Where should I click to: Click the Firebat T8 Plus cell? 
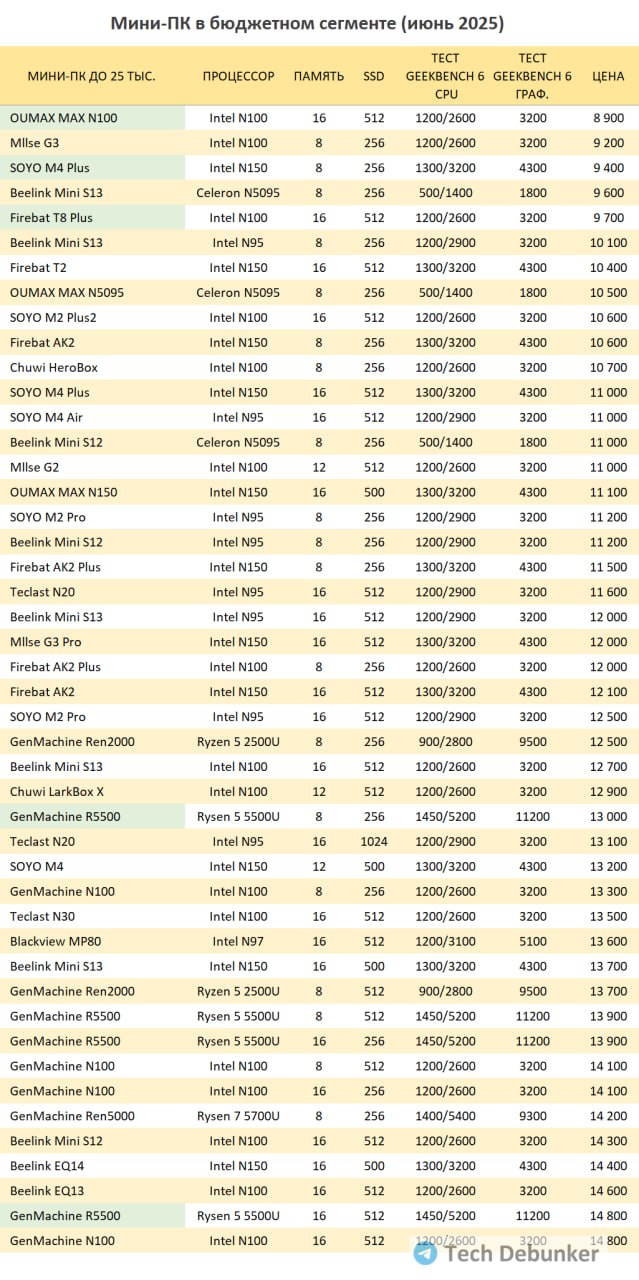[x=92, y=218]
